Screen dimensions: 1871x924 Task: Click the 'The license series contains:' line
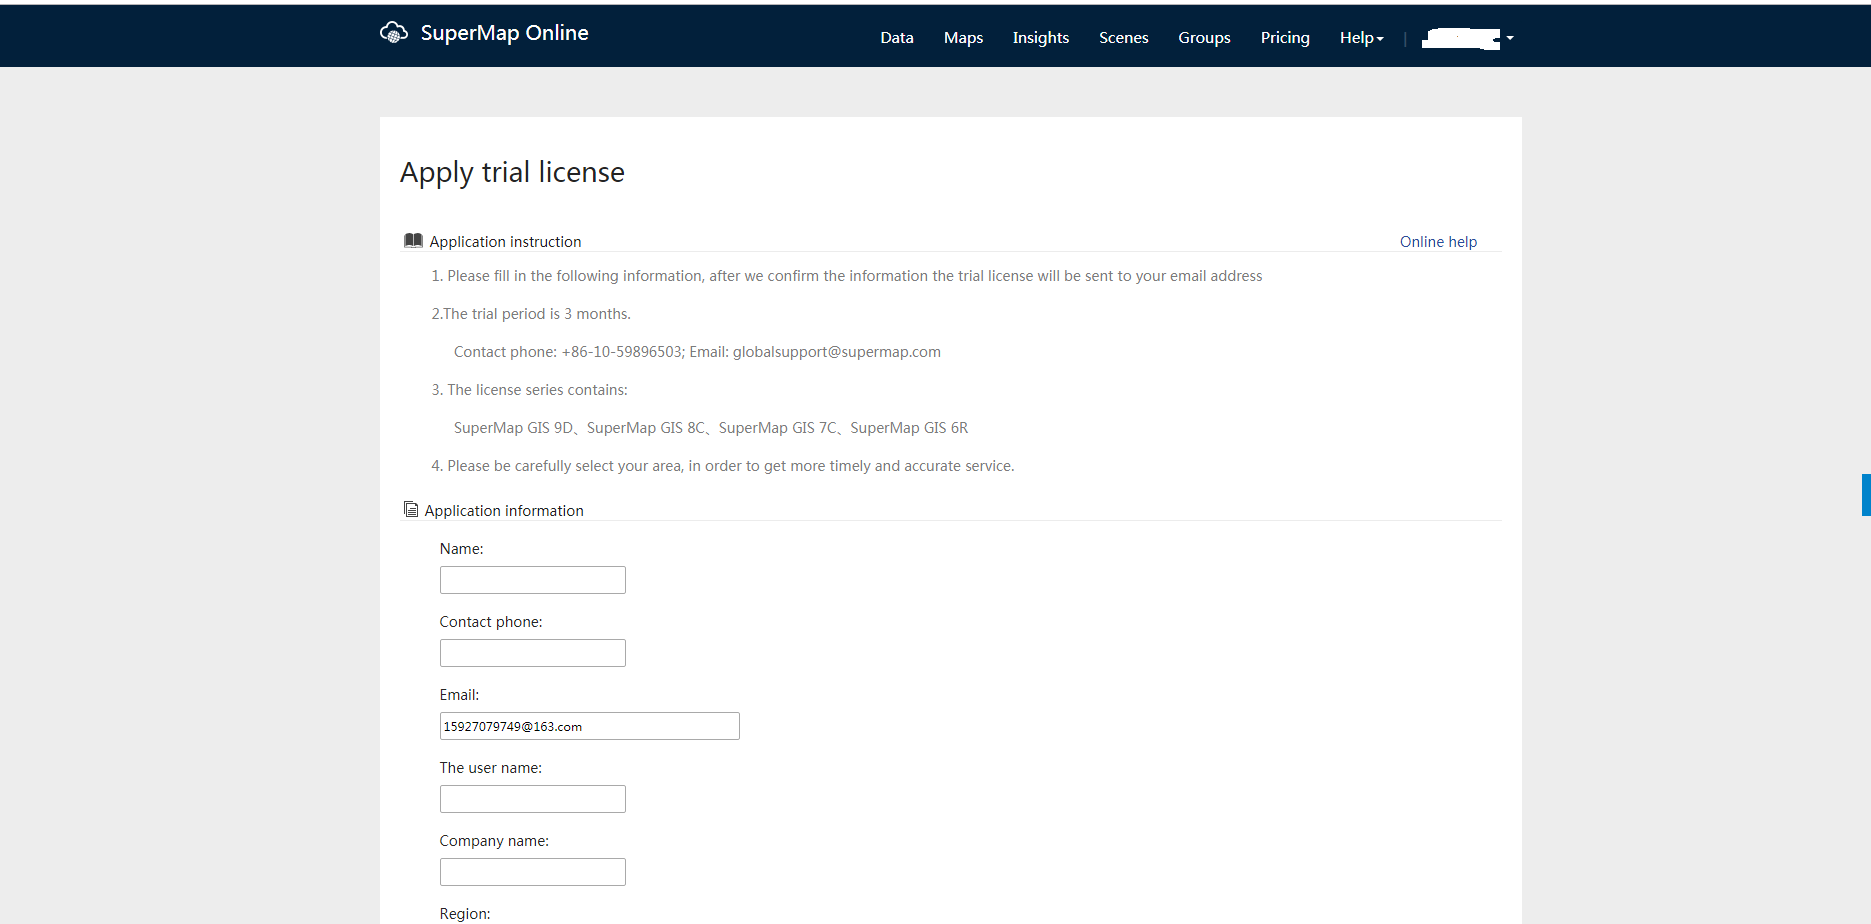(530, 390)
